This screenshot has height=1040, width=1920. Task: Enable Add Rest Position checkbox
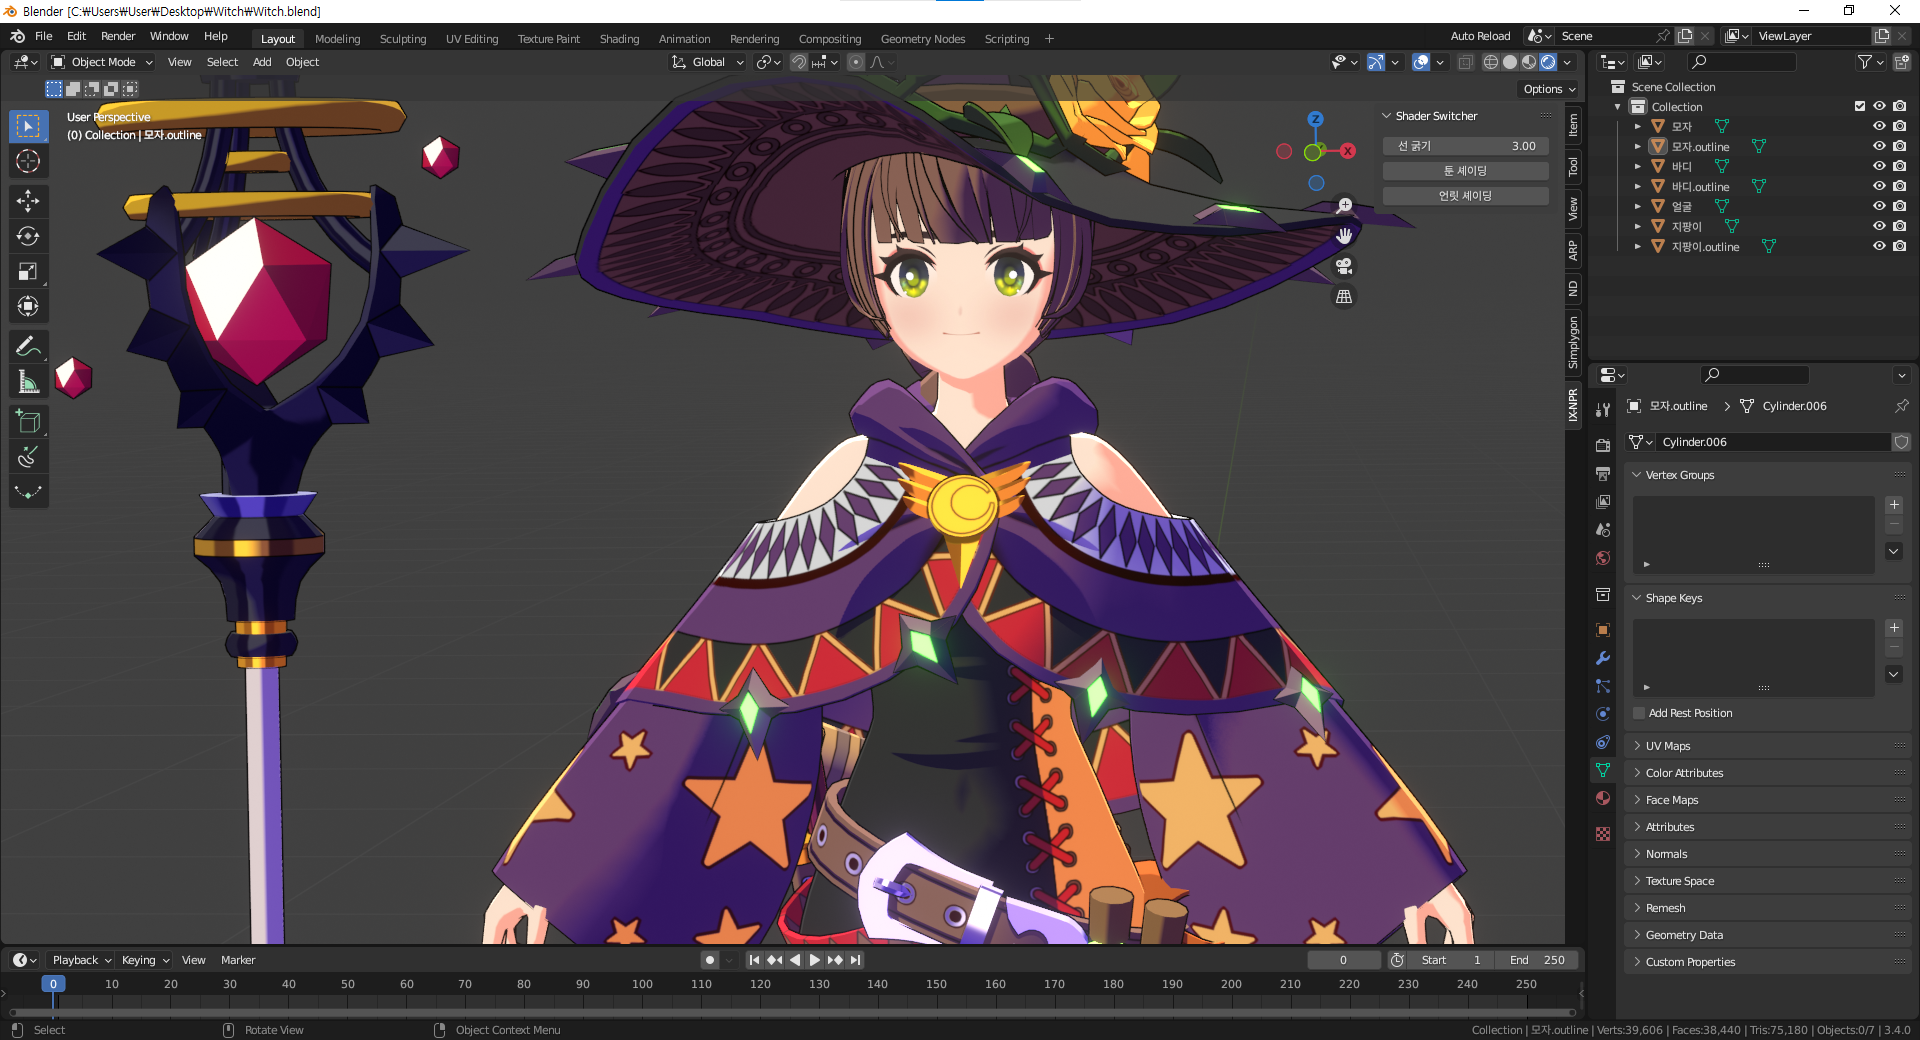click(x=1639, y=713)
